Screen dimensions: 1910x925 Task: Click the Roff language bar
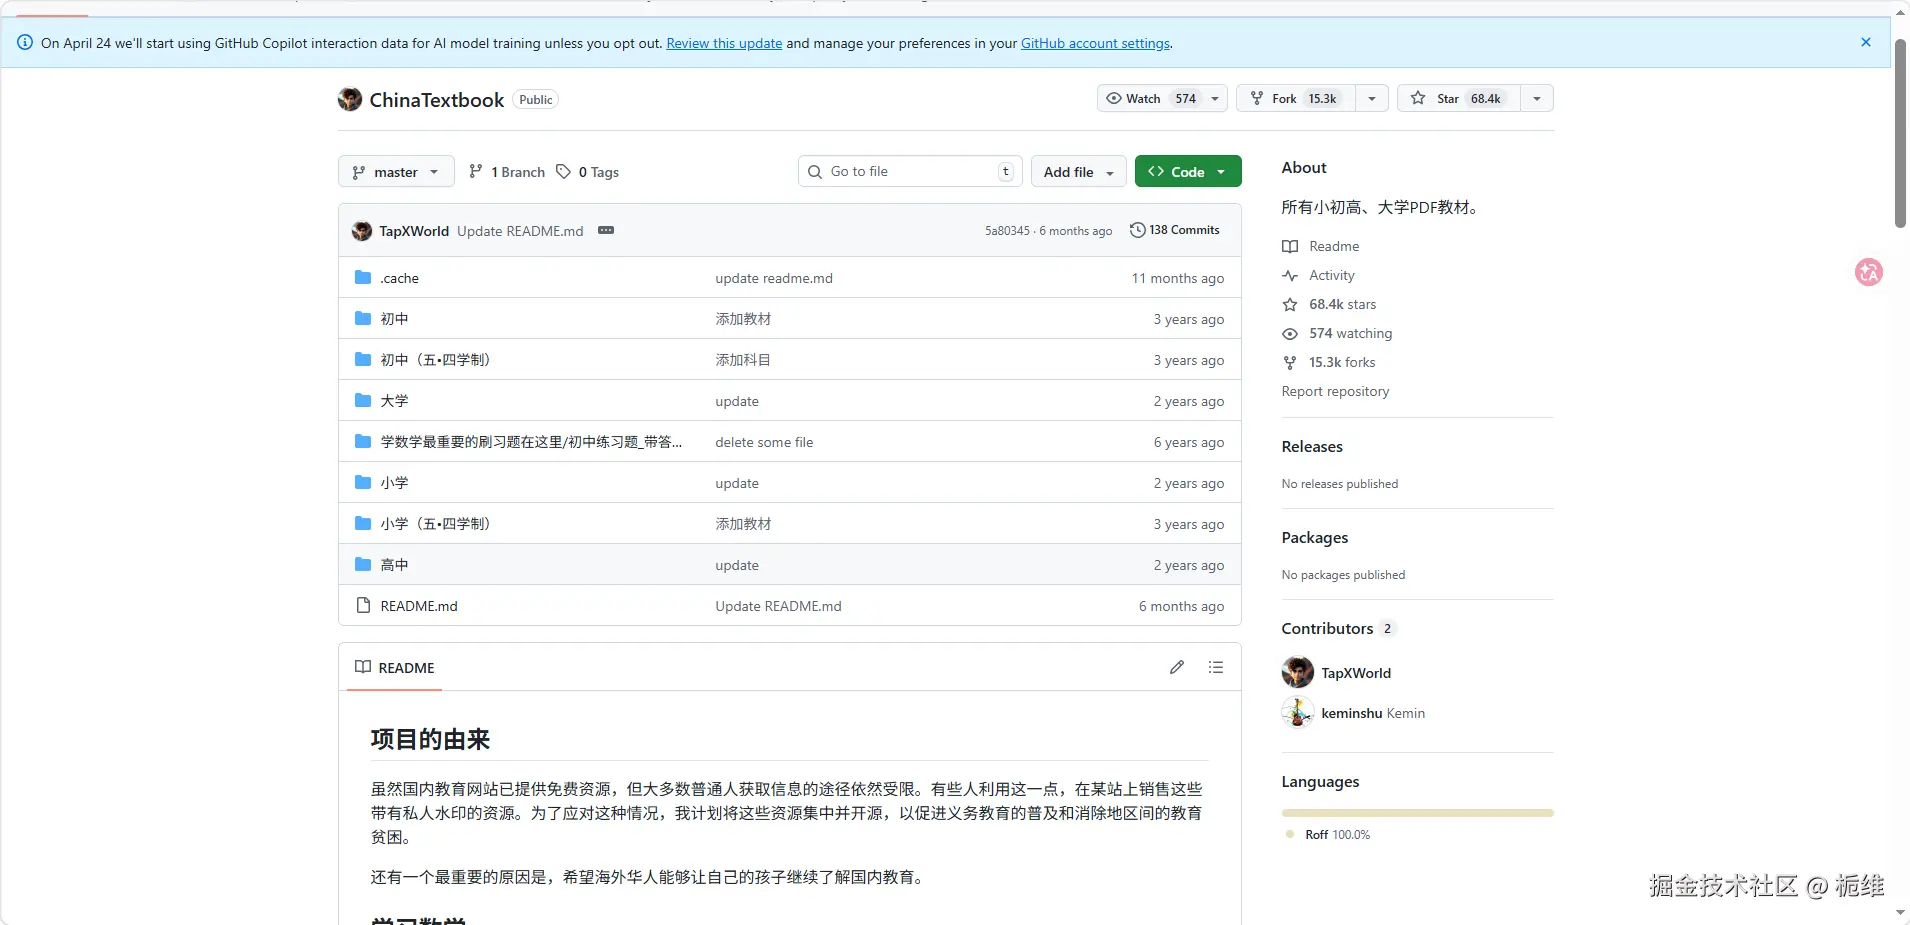click(1418, 813)
